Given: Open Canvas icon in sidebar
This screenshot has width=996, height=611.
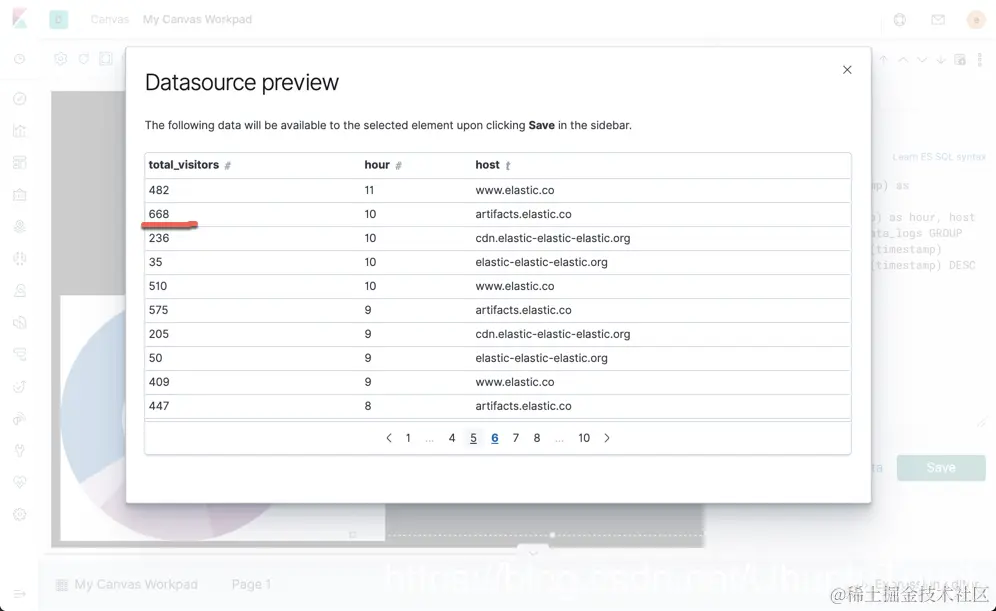Looking at the screenshot, I should click(x=20, y=194).
